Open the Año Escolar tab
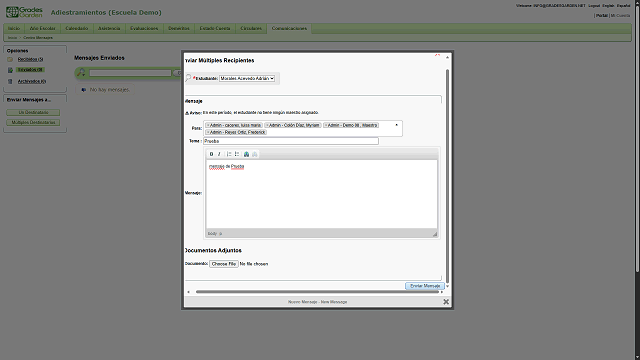The height and width of the screenshot is (360, 640). coord(42,29)
